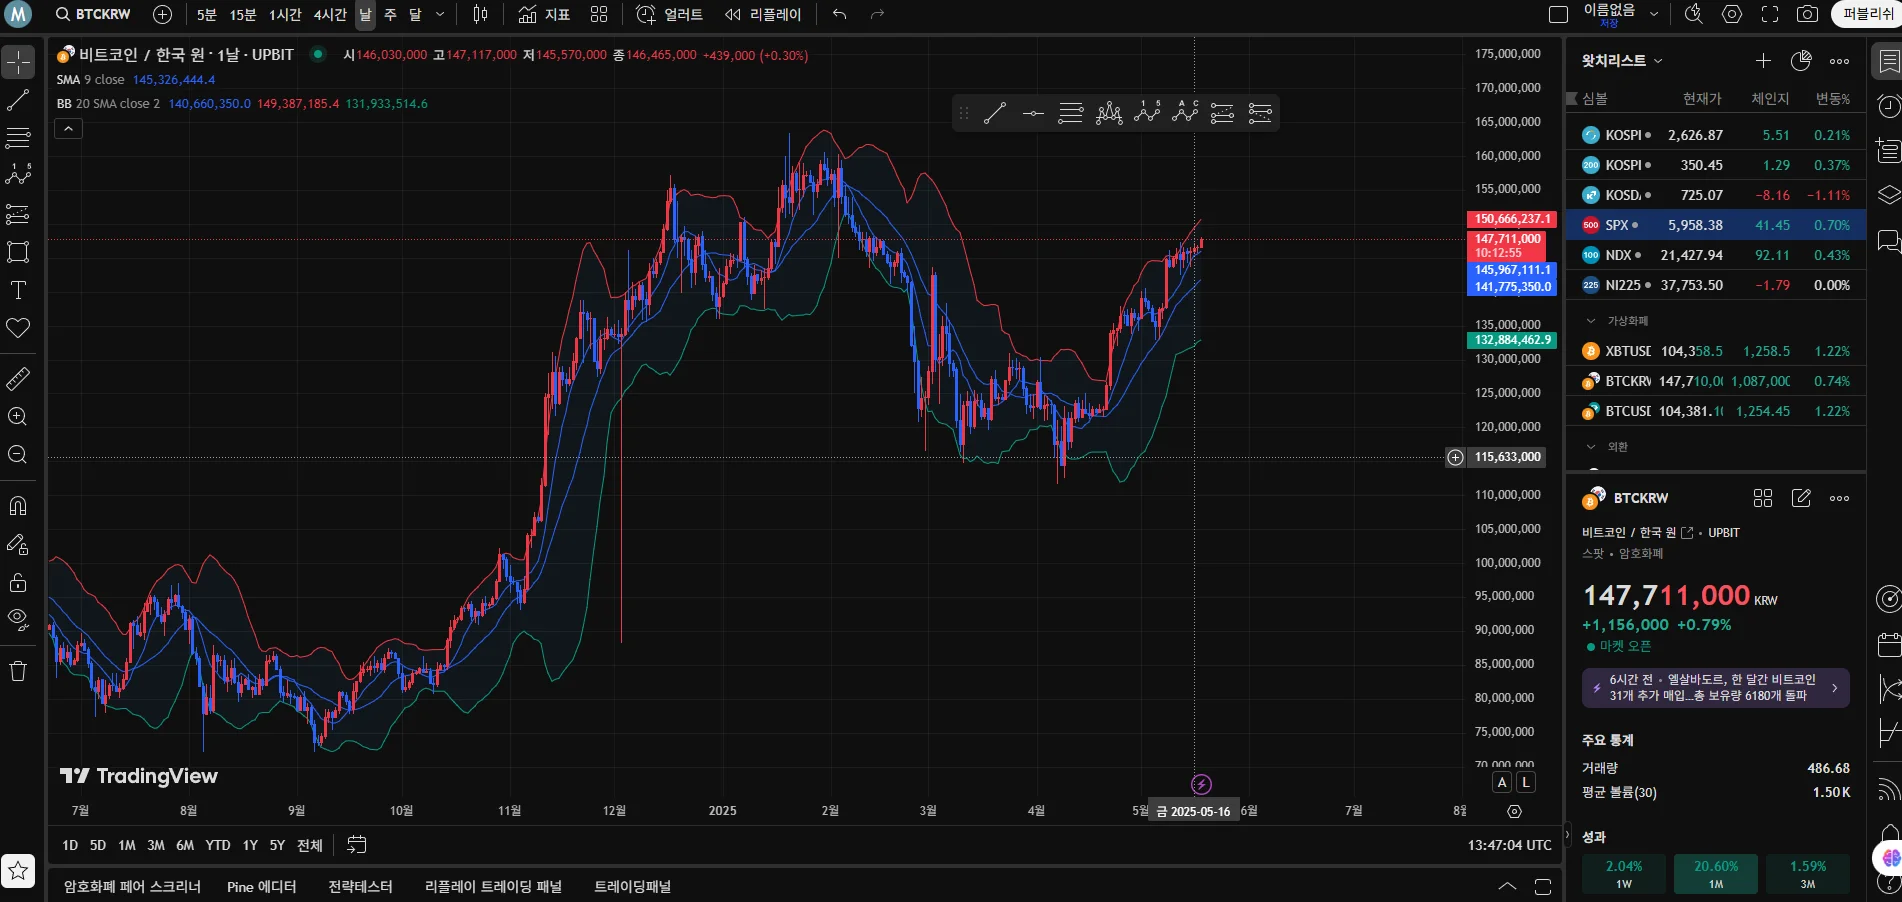The width and height of the screenshot is (1902, 902).
Task: Click the zoom in magnifier in left toolbar
Action: [x=18, y=417]
